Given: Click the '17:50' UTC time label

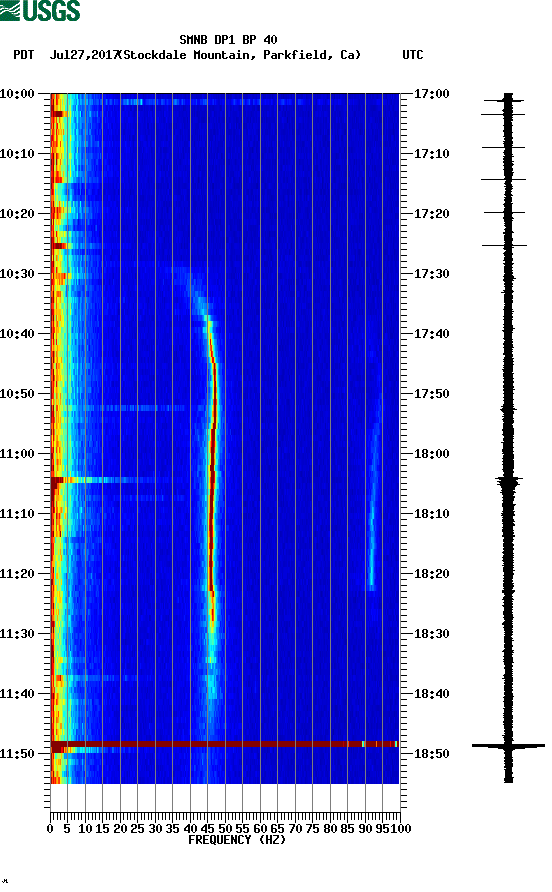Looking at the screenshot, I should 431,394.
